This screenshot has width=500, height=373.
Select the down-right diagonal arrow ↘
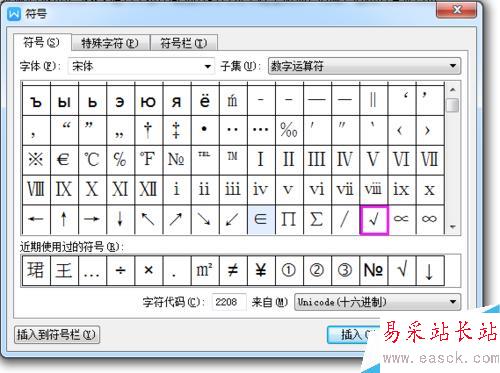(x=205, y=220)
